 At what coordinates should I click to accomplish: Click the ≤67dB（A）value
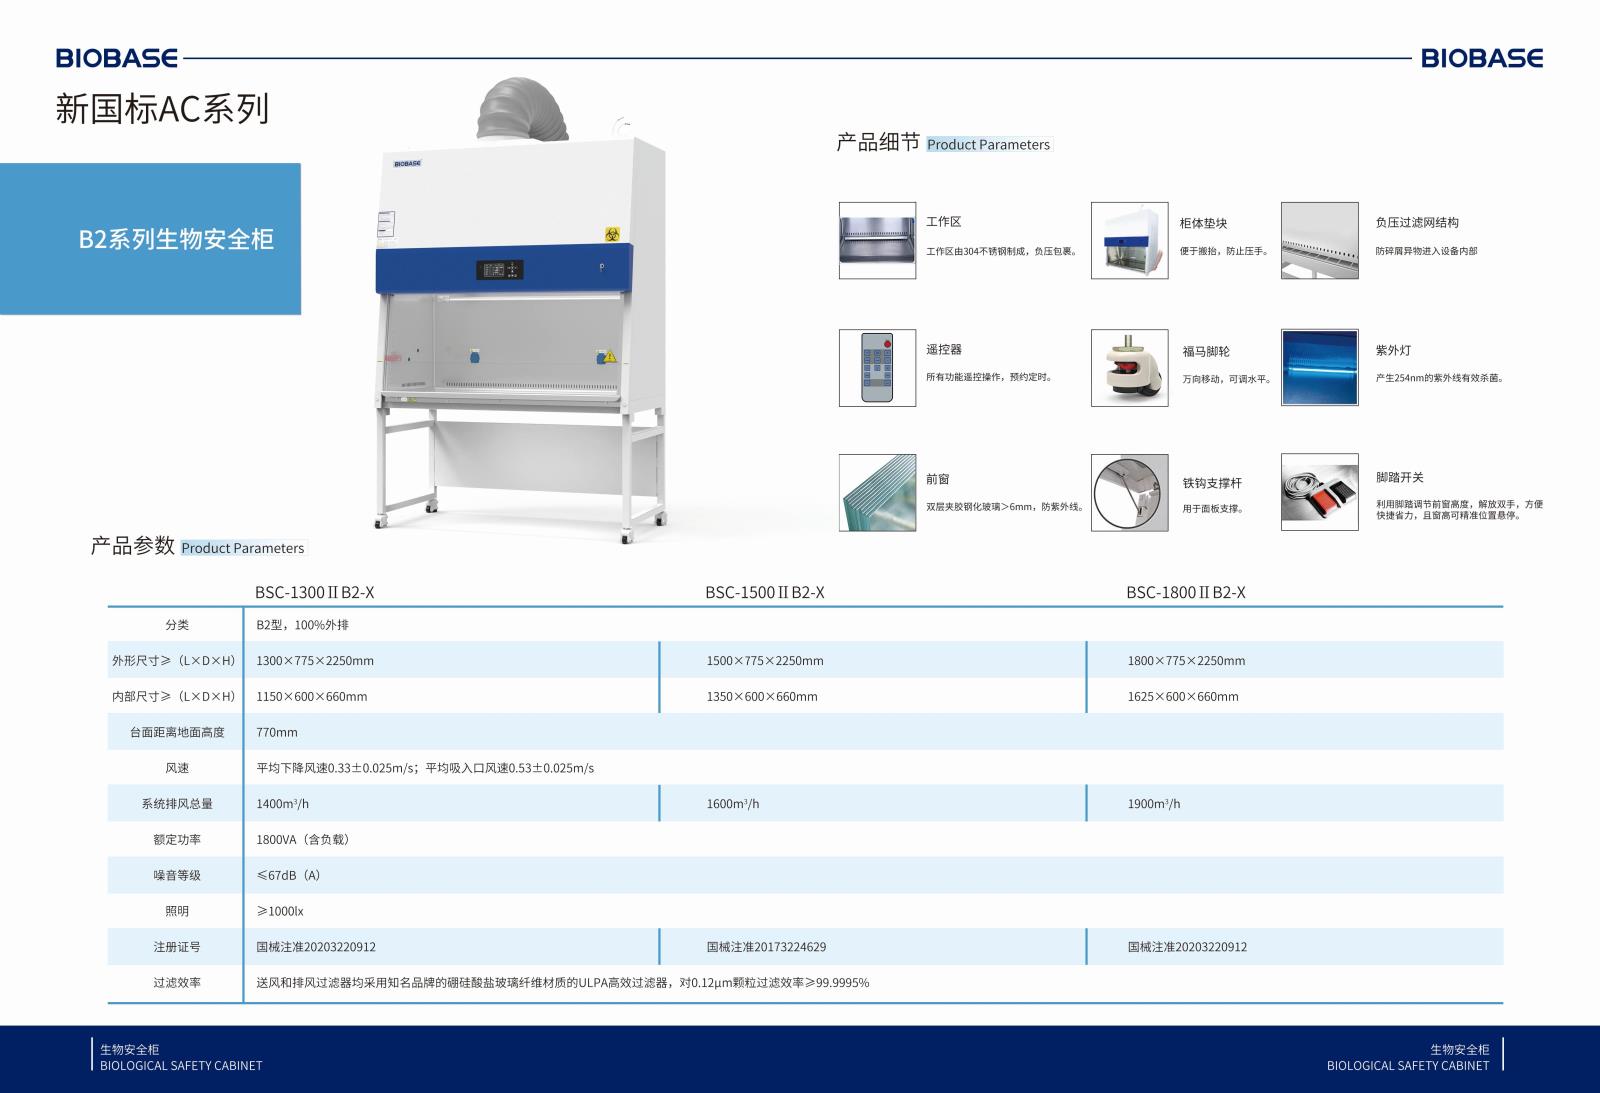pos(288,875)
